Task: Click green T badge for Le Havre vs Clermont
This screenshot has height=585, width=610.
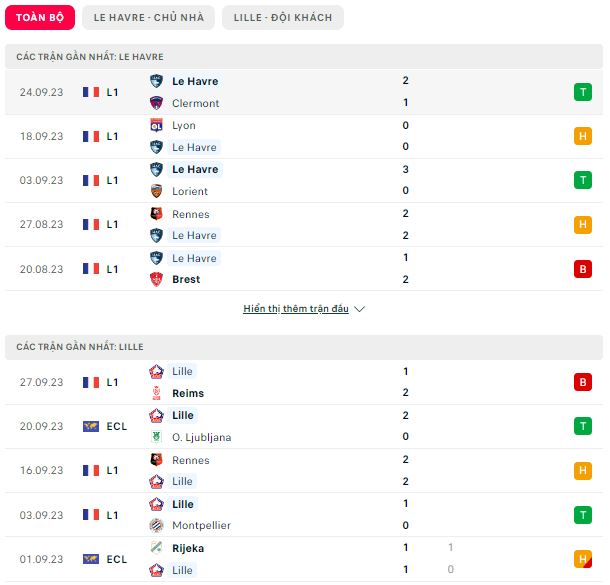Action: [582, 92]
